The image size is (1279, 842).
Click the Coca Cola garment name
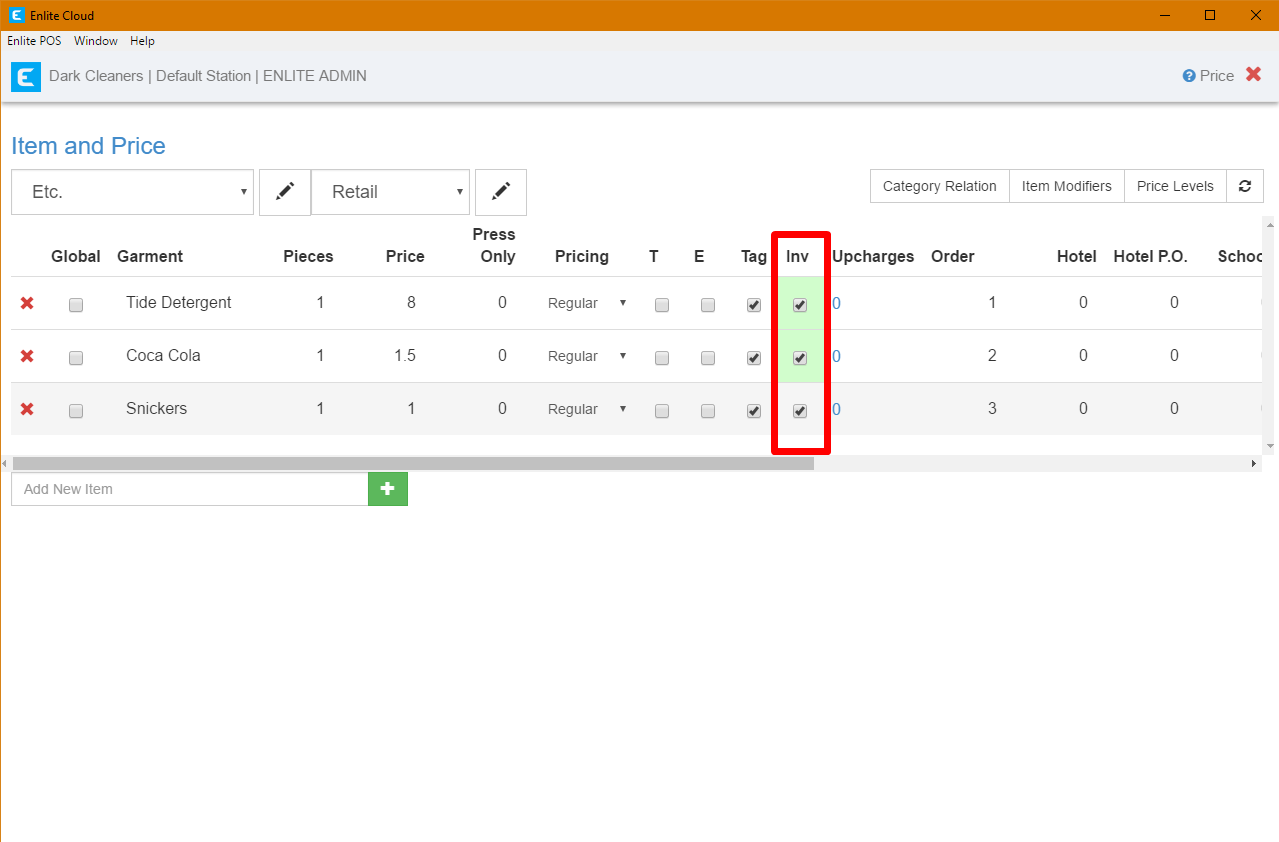(x=163, y=355)
